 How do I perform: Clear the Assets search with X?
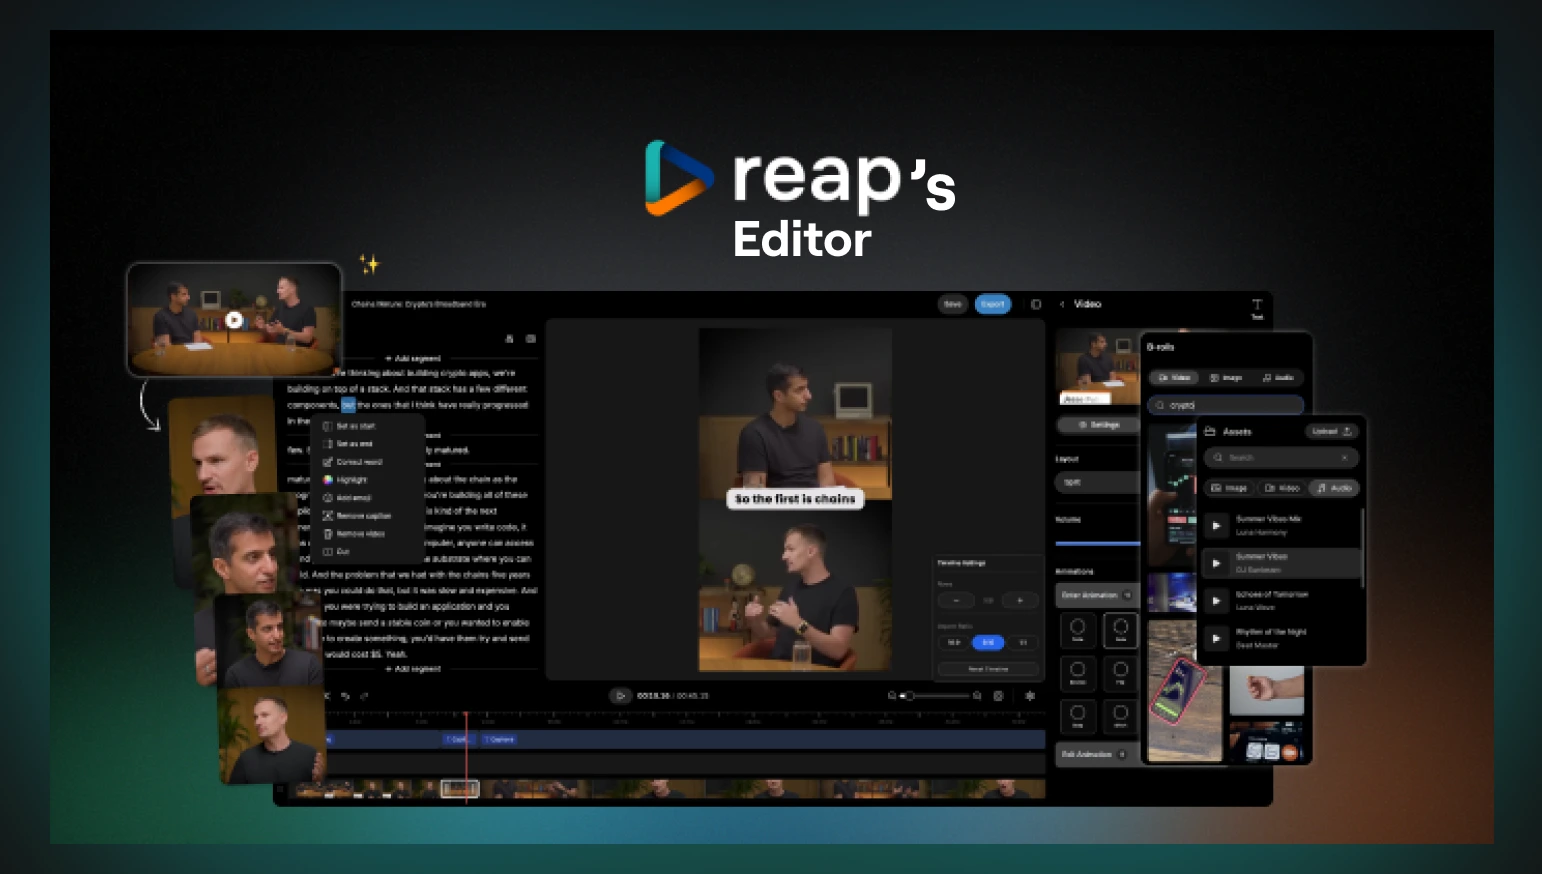[1344, 458]
